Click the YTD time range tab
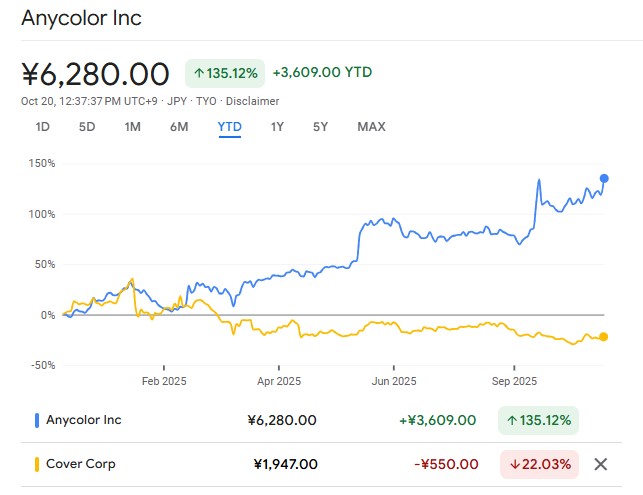643x495 pixels. (229, 127)
